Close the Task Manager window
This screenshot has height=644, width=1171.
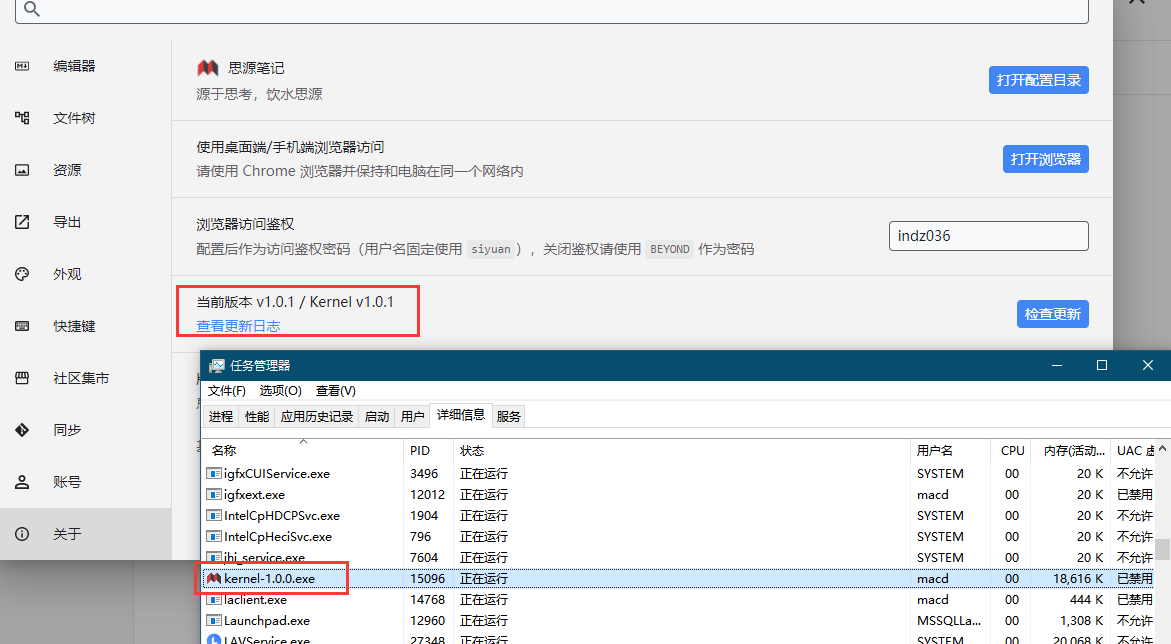pos(1148,365)
